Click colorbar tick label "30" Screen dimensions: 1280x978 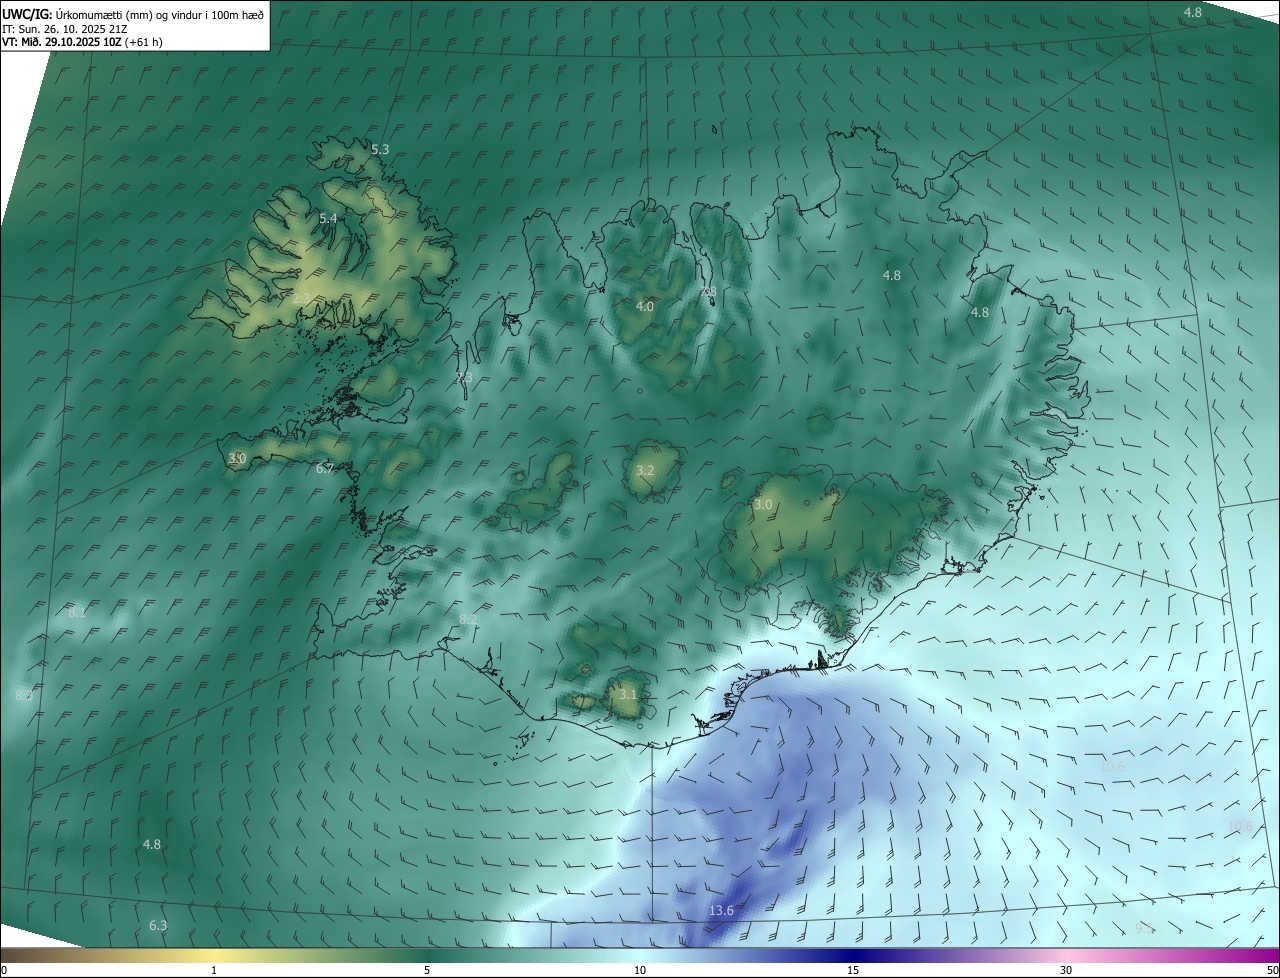(1066, 970)
